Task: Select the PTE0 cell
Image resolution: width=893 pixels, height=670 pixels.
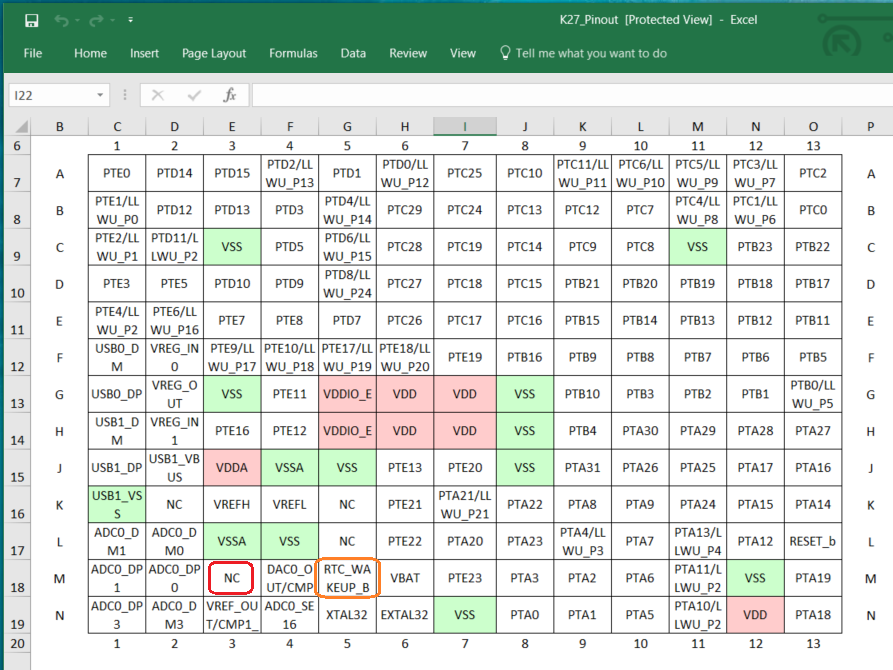Action: click(x=117, y=173)
